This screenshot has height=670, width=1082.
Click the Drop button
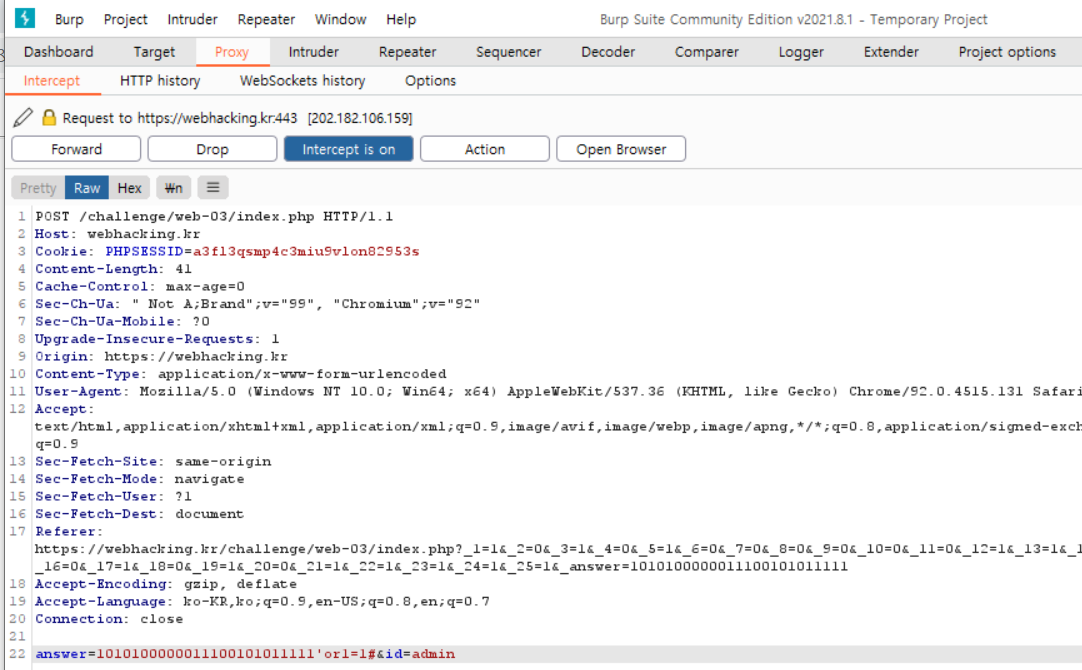pyautogui.click(x=213, y=149)
